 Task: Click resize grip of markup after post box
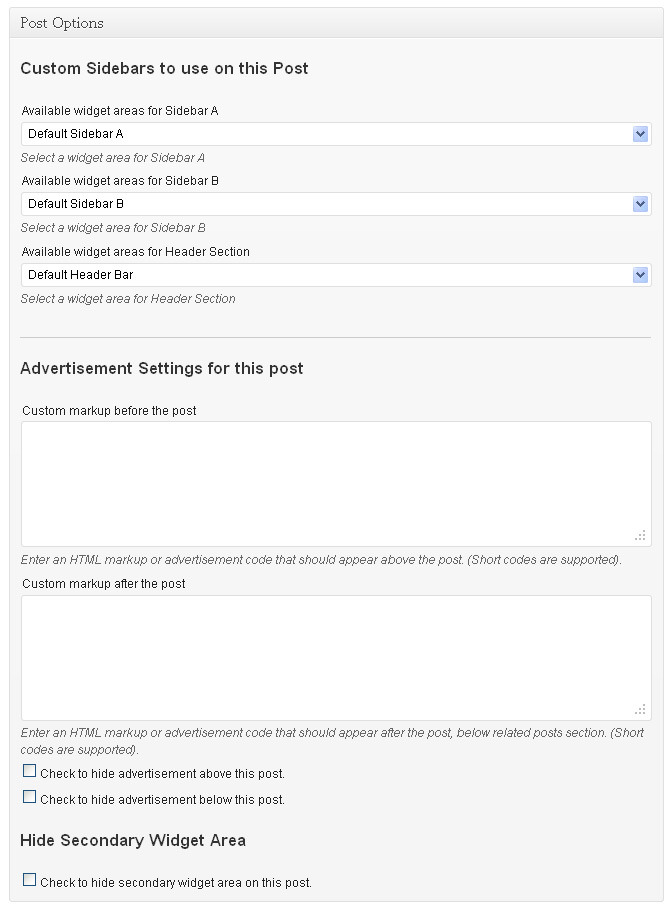(640, 709)
